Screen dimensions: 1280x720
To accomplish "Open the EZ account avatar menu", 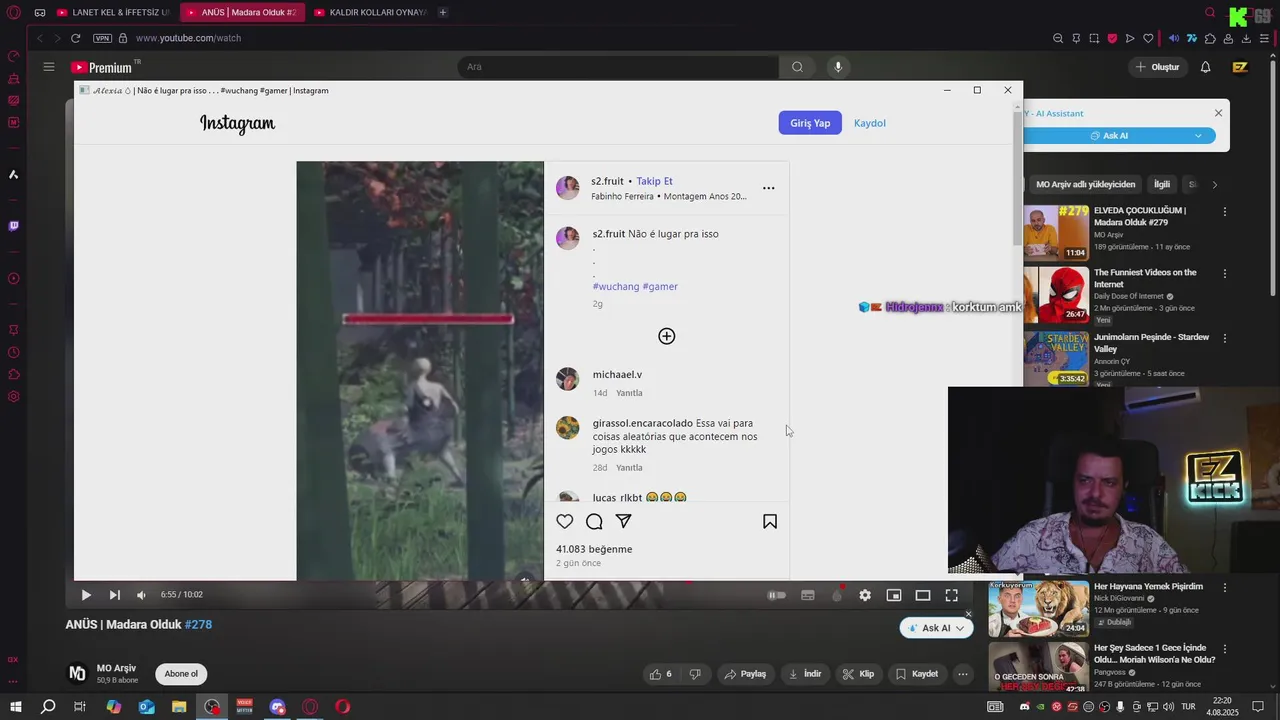I will 1240,67.
